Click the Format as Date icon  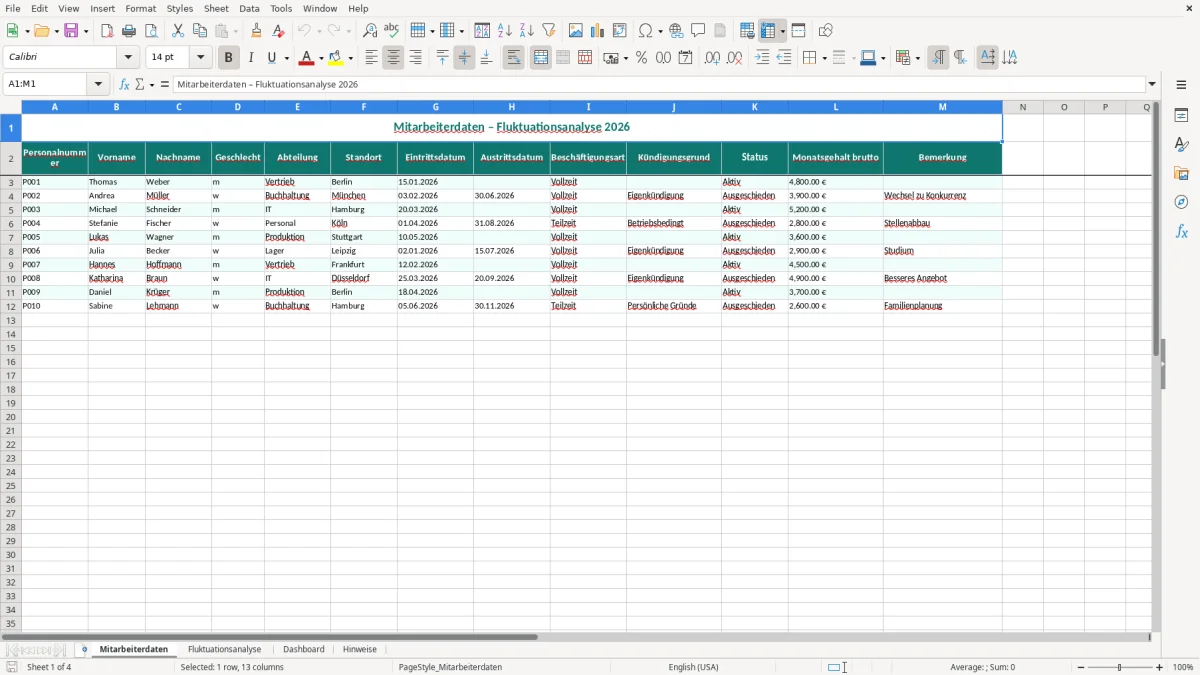[685, 58]
